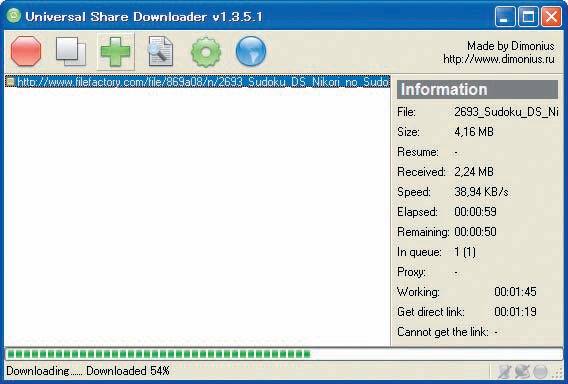Open settings with the green gear icon

(x=206, y=52)
